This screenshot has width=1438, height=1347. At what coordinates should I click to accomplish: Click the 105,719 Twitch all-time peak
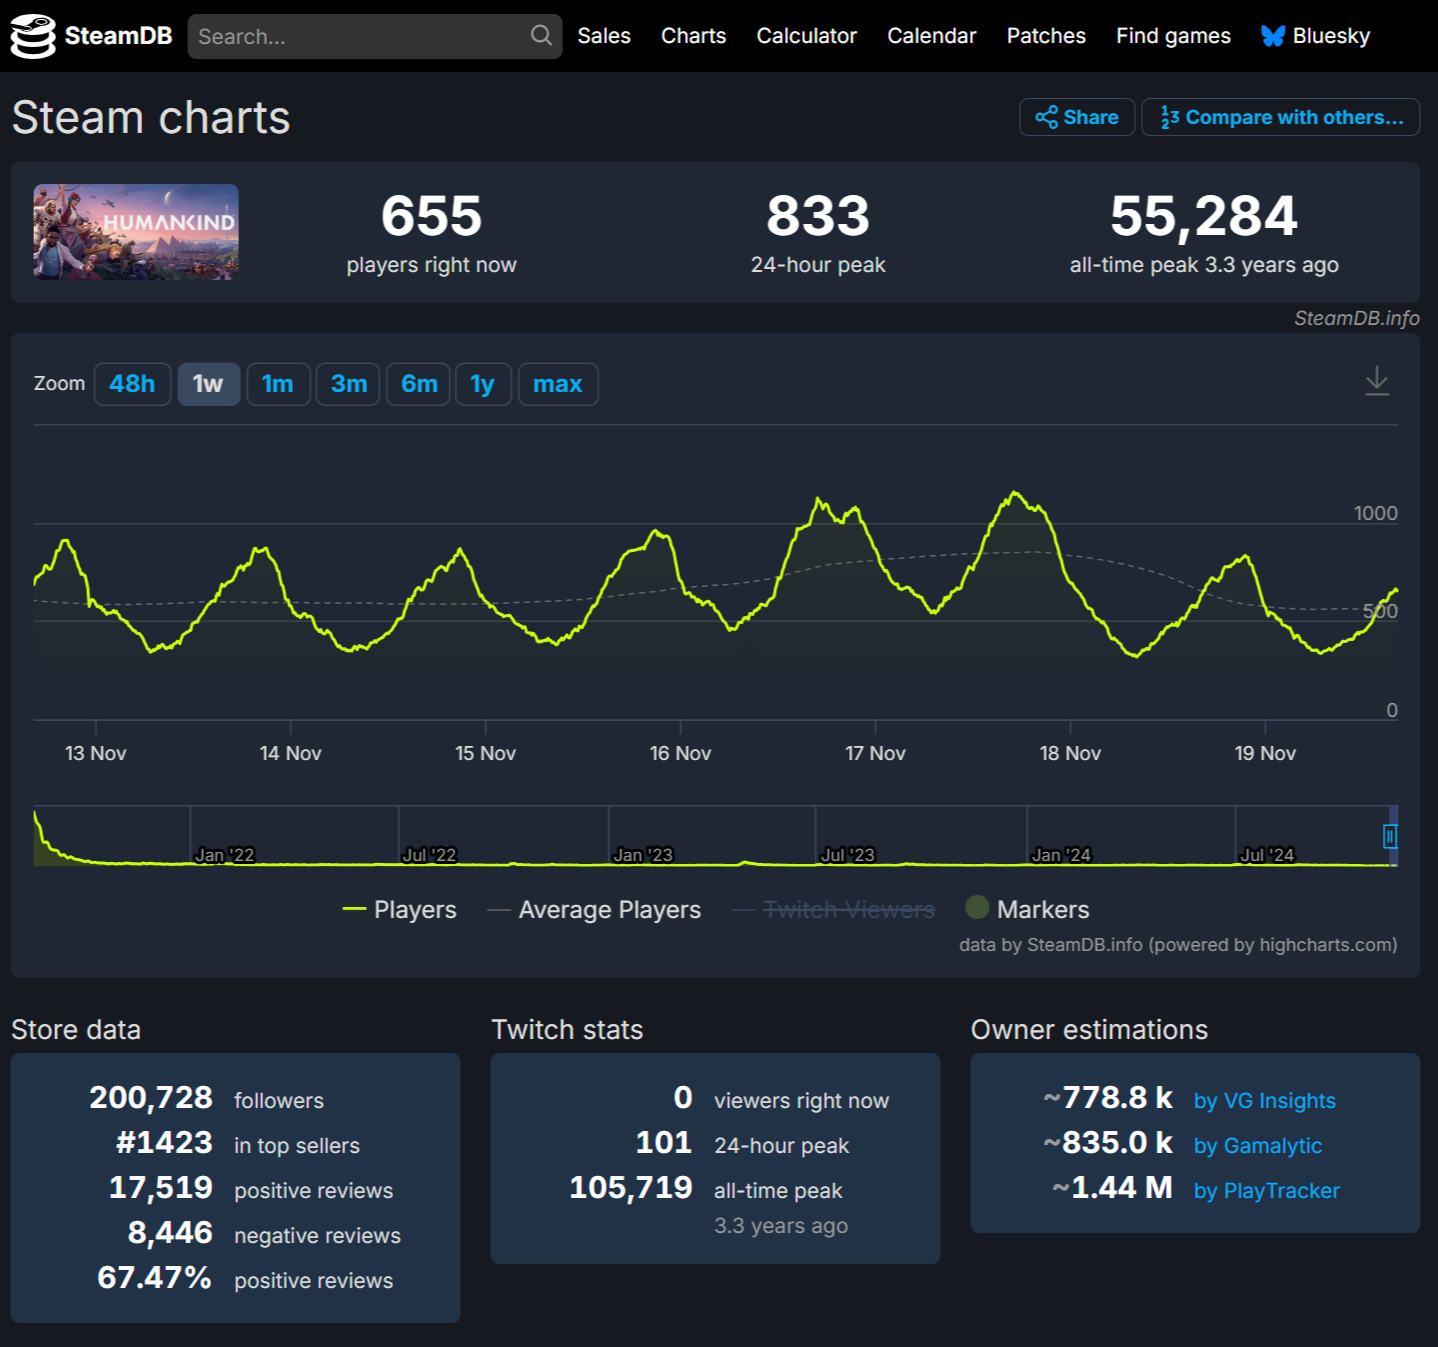[631, 1187]
